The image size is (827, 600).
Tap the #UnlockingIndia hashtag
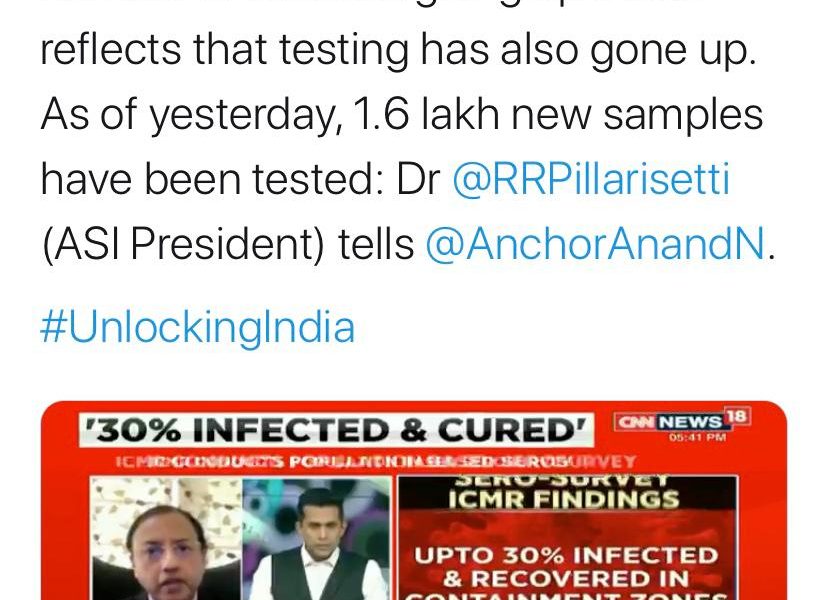(198, 328)
